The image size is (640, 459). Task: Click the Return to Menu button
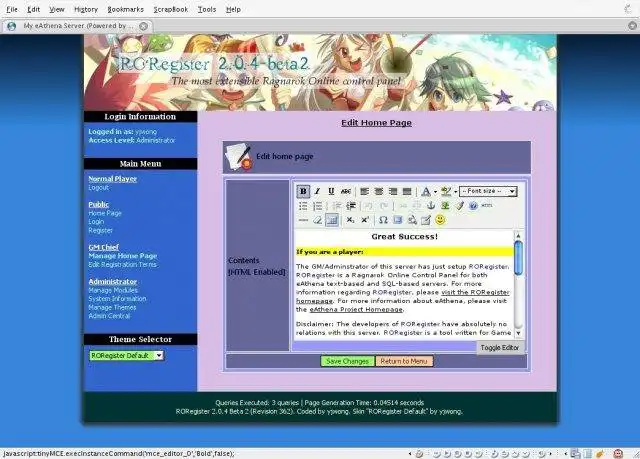tap(404, 361)
